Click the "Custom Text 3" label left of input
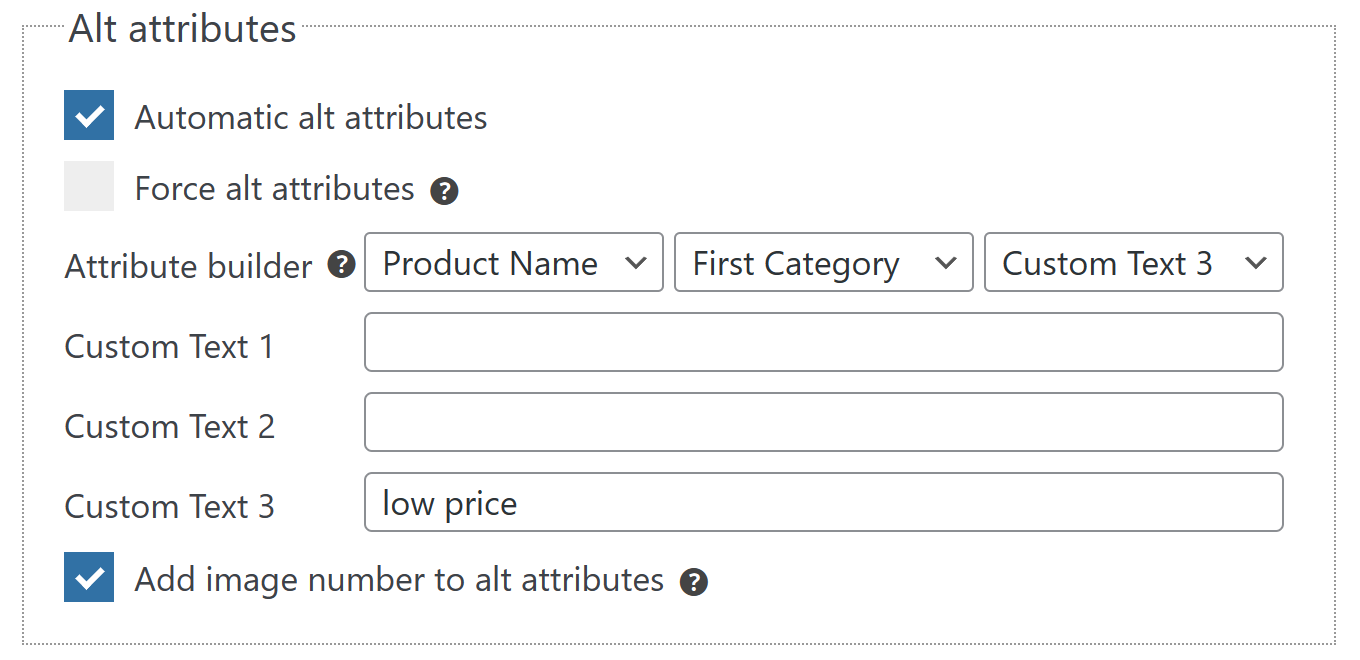 click(x=169, y=507)
